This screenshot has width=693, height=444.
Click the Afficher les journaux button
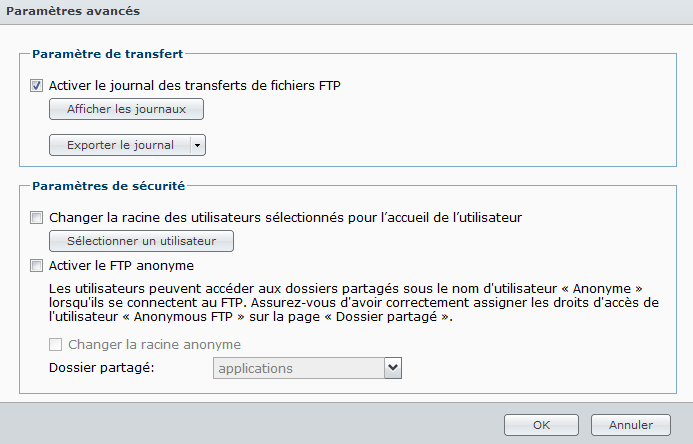126,109
